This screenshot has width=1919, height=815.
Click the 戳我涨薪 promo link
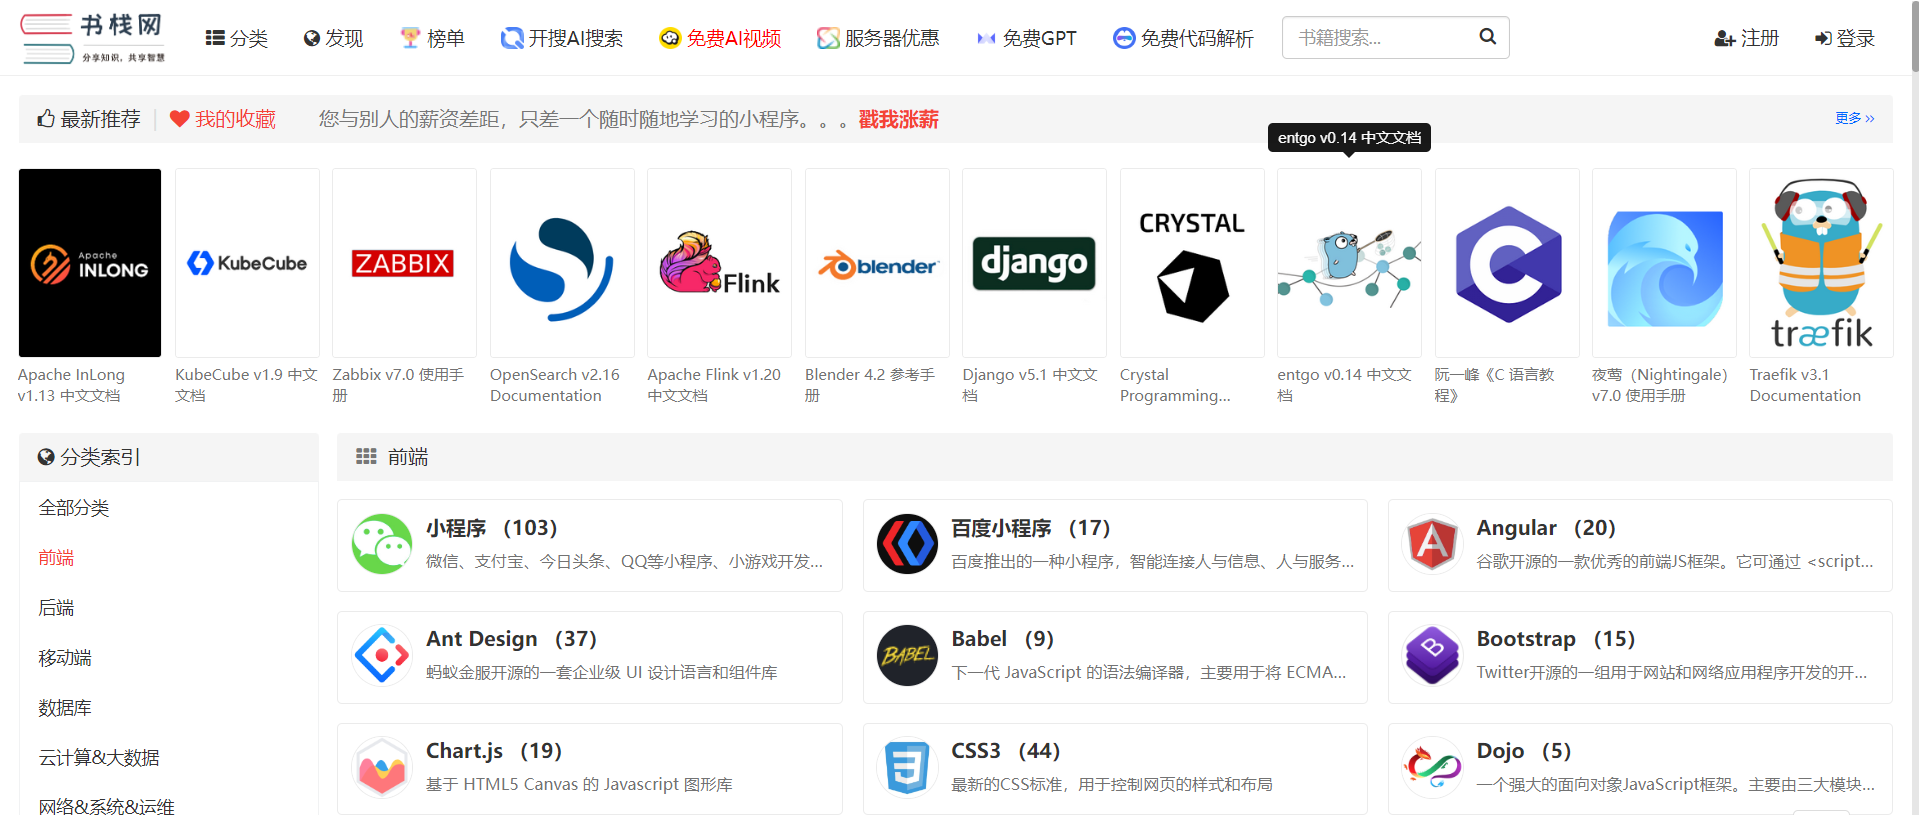(898, 119)
